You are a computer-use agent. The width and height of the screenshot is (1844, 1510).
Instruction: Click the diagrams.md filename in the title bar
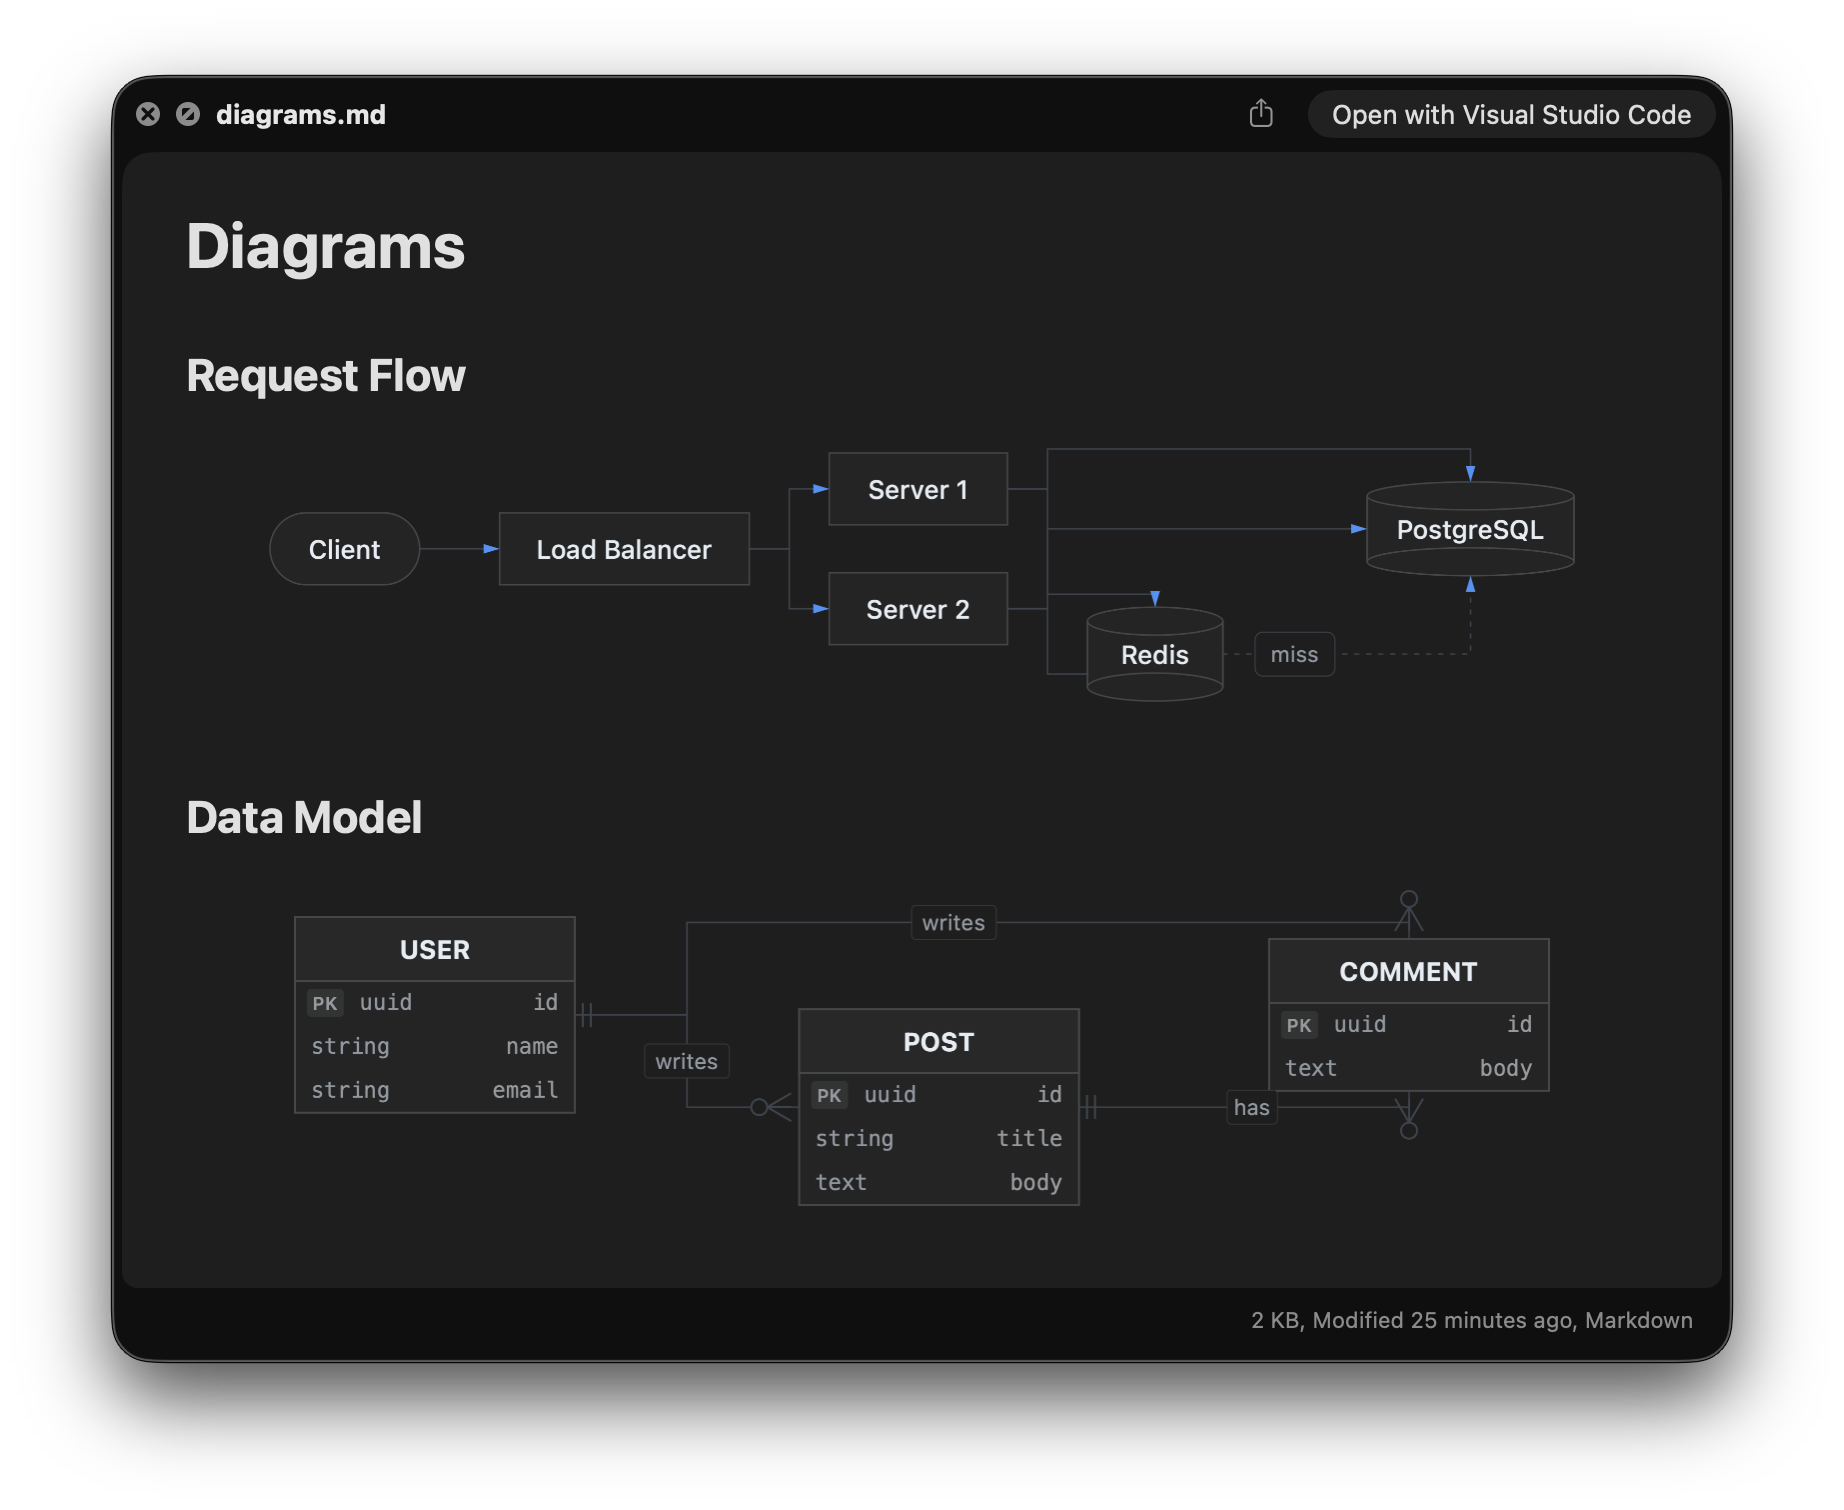tap(301, 114)
